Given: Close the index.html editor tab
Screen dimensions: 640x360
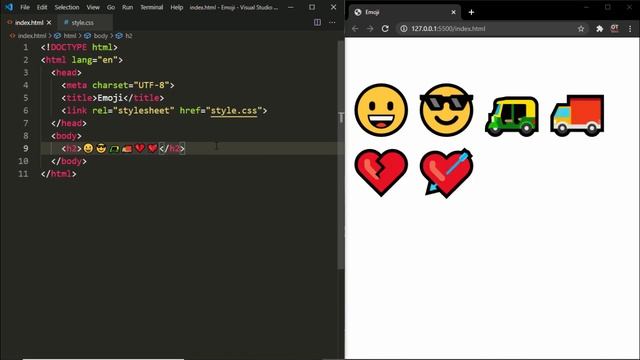Looking at the screenshot, I should (x=49, y=23).
